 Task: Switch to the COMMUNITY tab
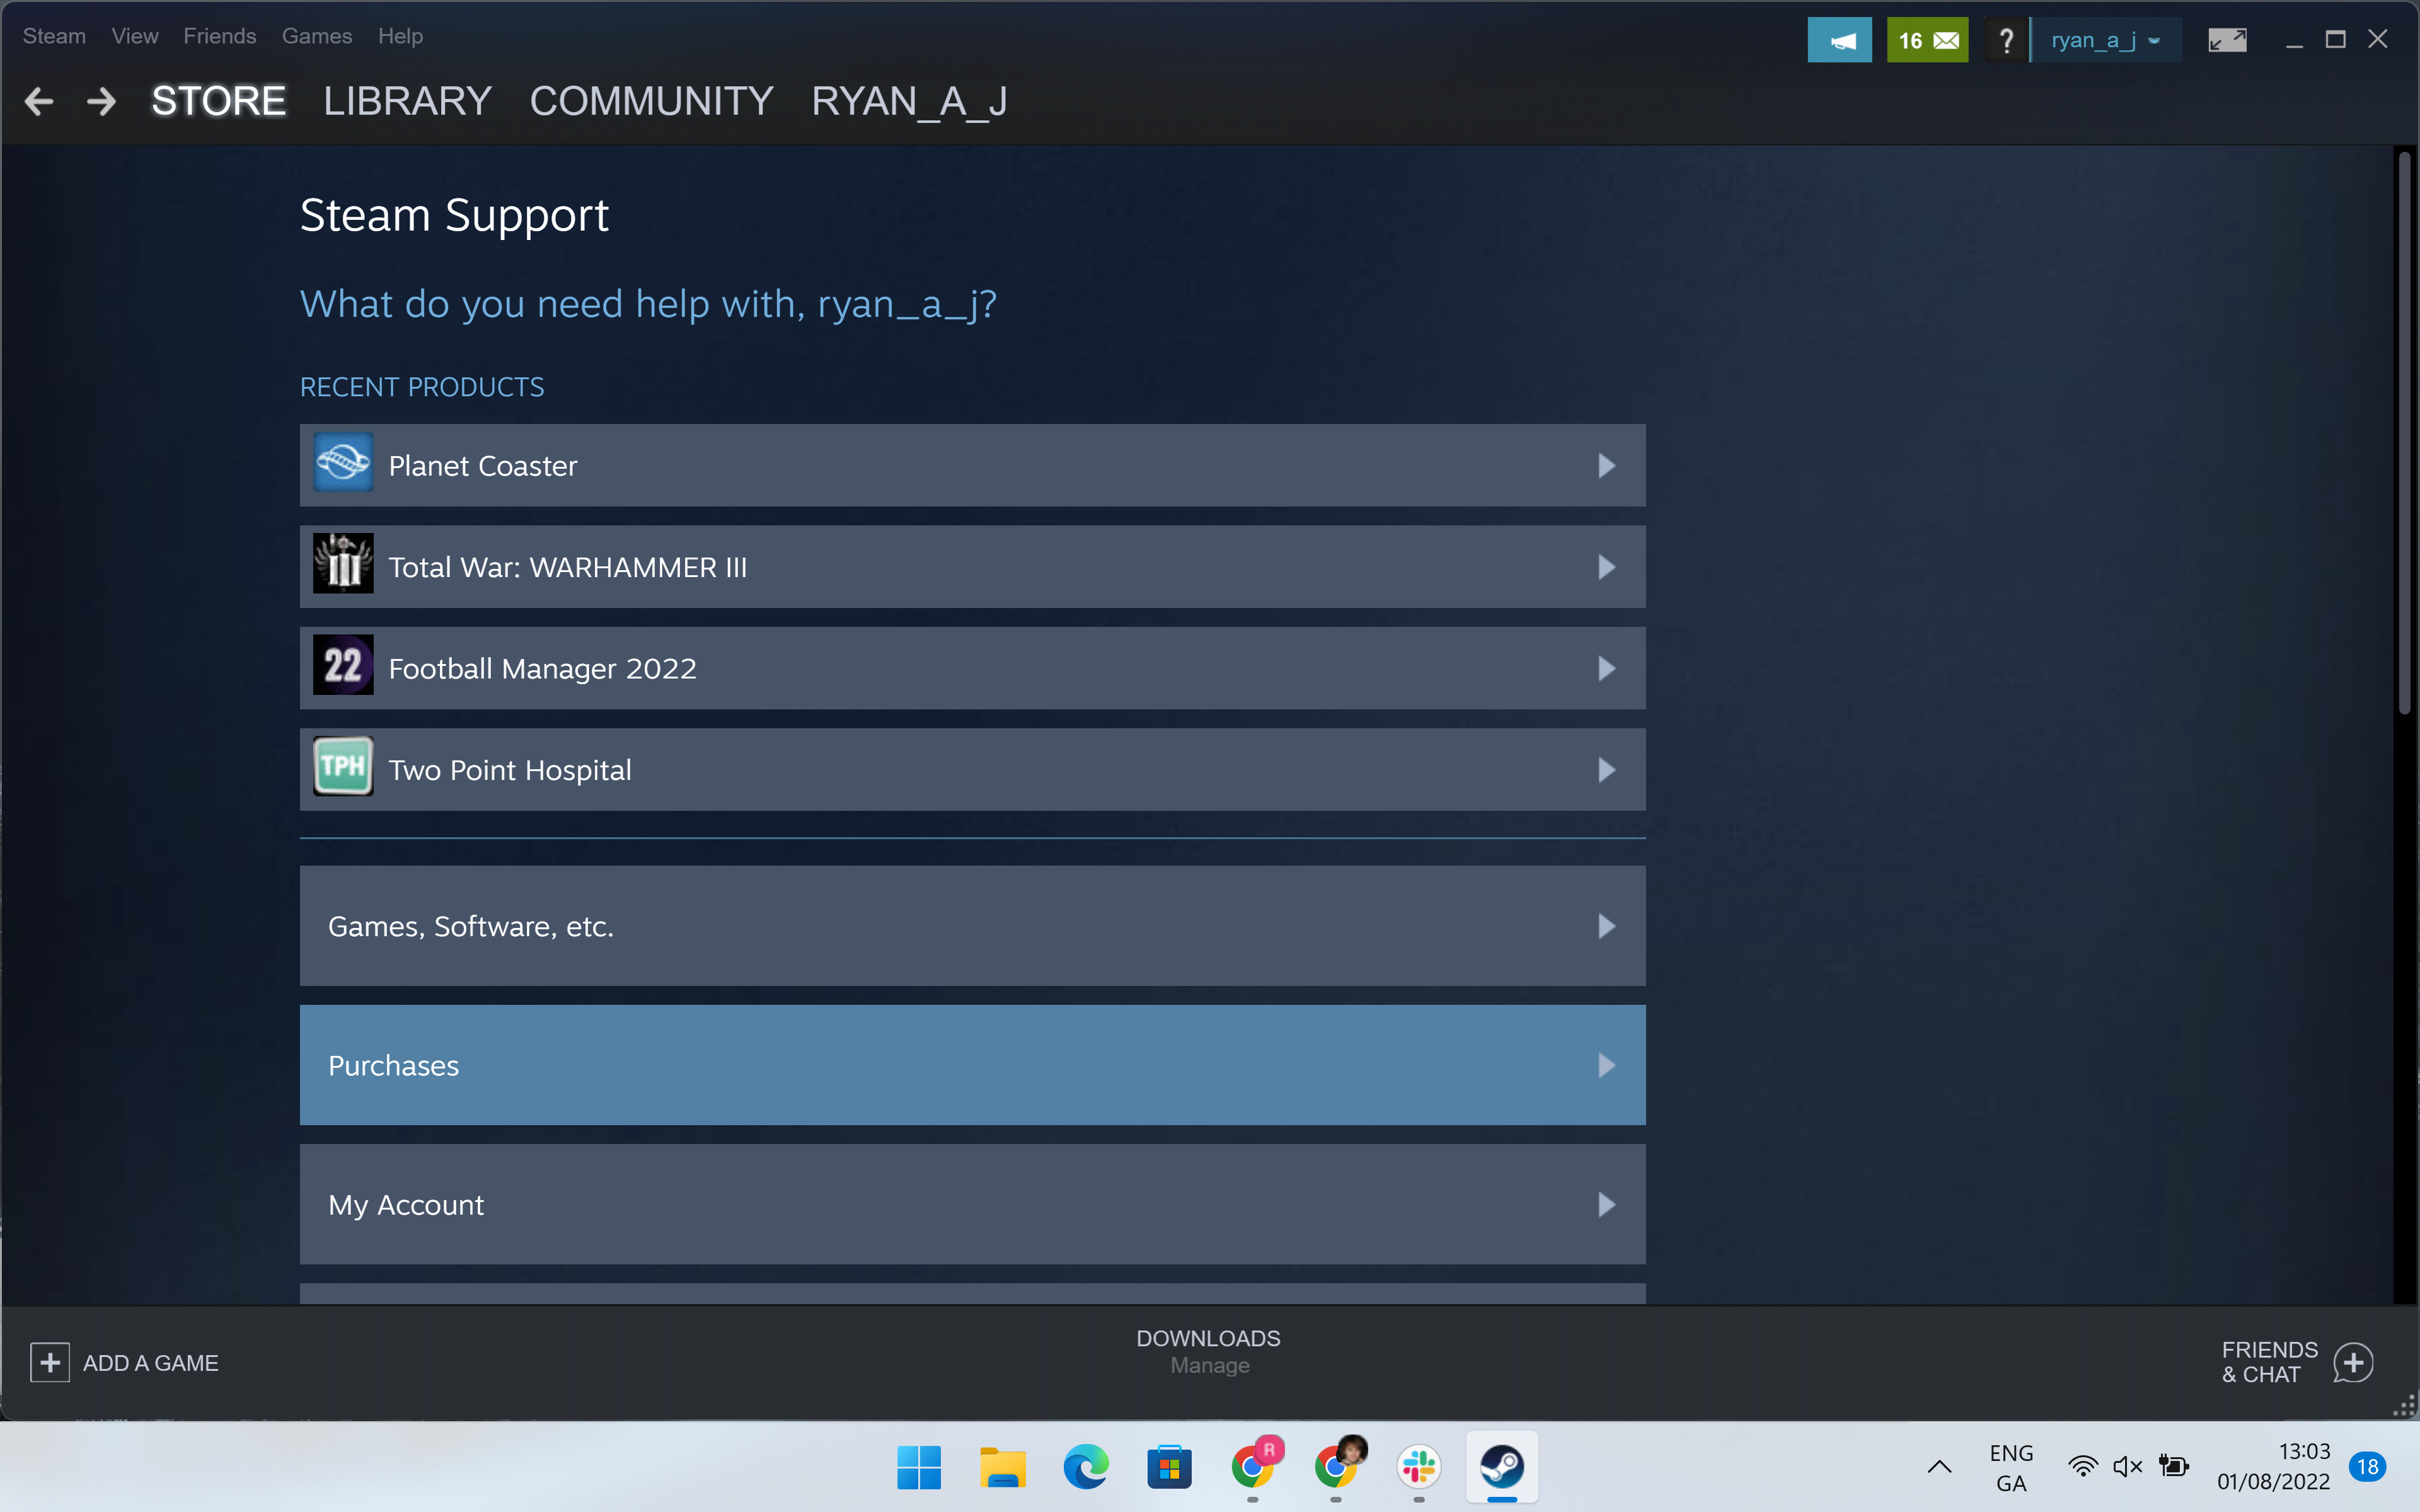[651, 101]
